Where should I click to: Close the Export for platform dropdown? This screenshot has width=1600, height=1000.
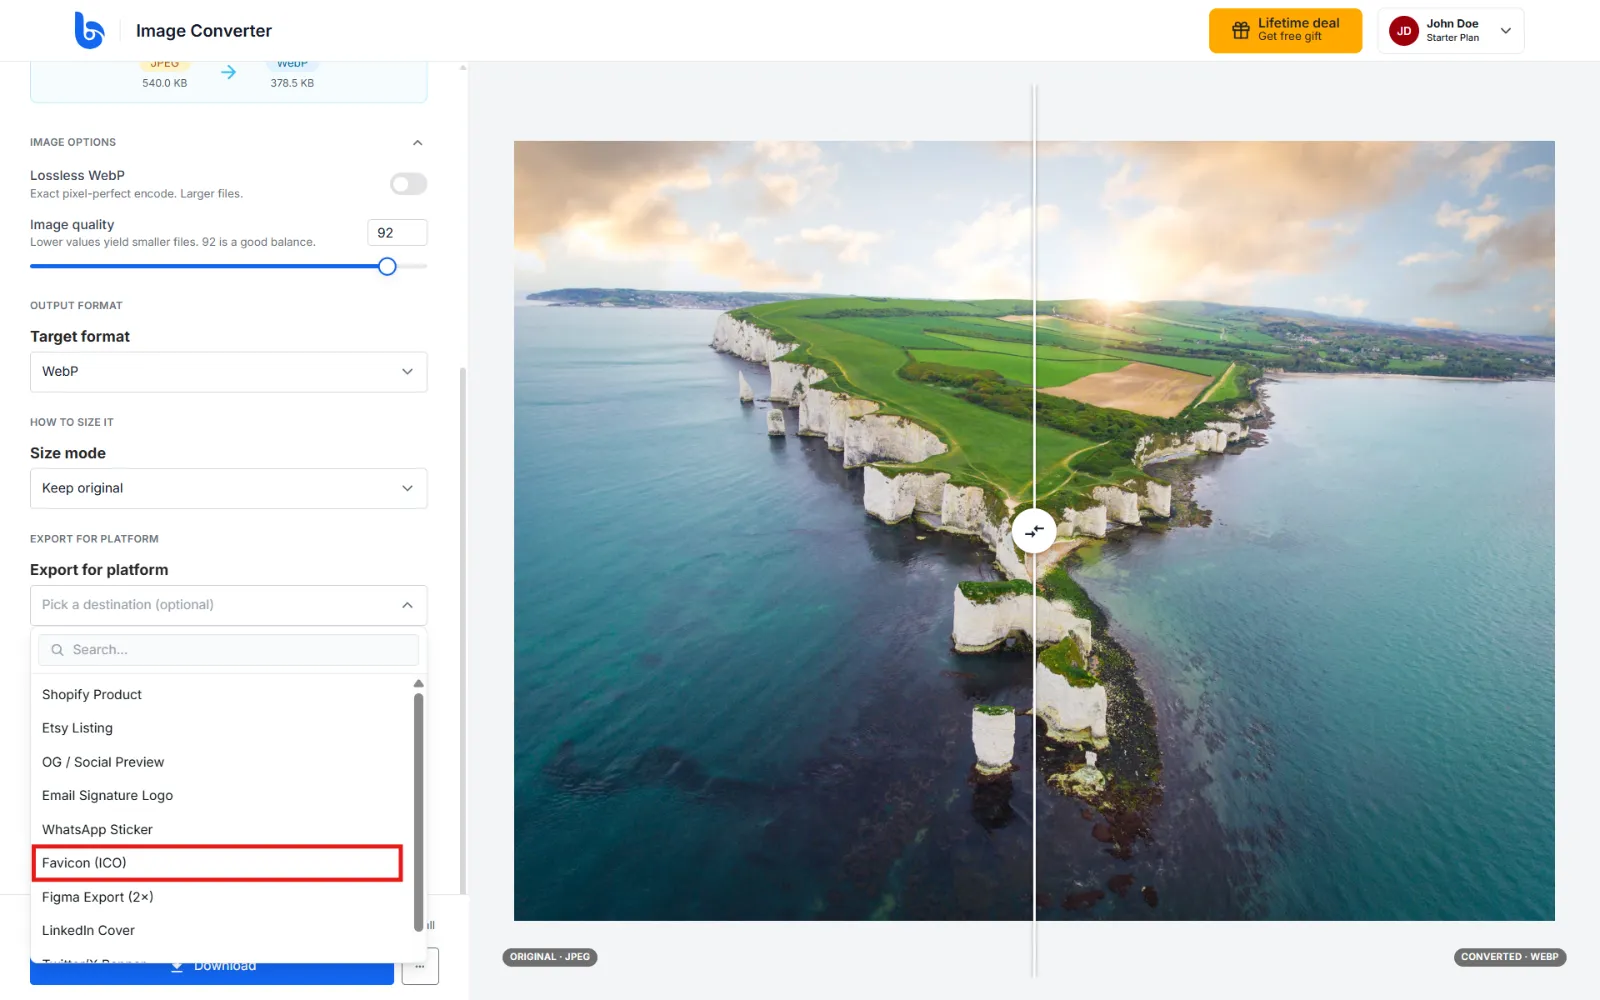229,605
